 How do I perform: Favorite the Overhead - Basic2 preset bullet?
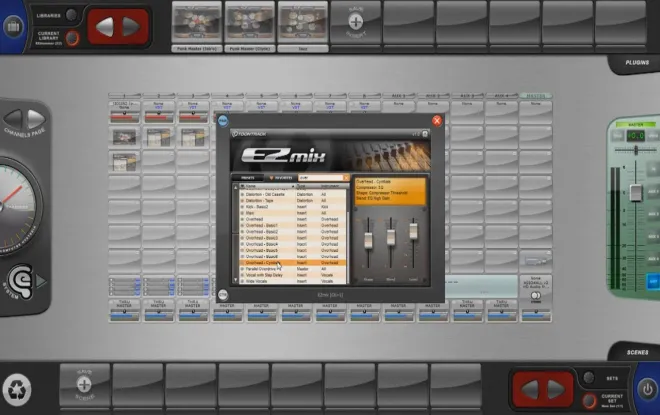(x=242, y=231)
